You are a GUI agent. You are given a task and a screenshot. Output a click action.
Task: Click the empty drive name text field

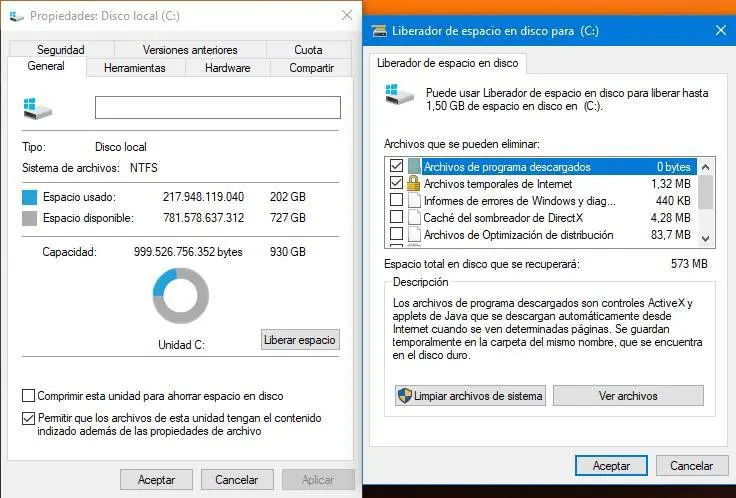(218, 107)
